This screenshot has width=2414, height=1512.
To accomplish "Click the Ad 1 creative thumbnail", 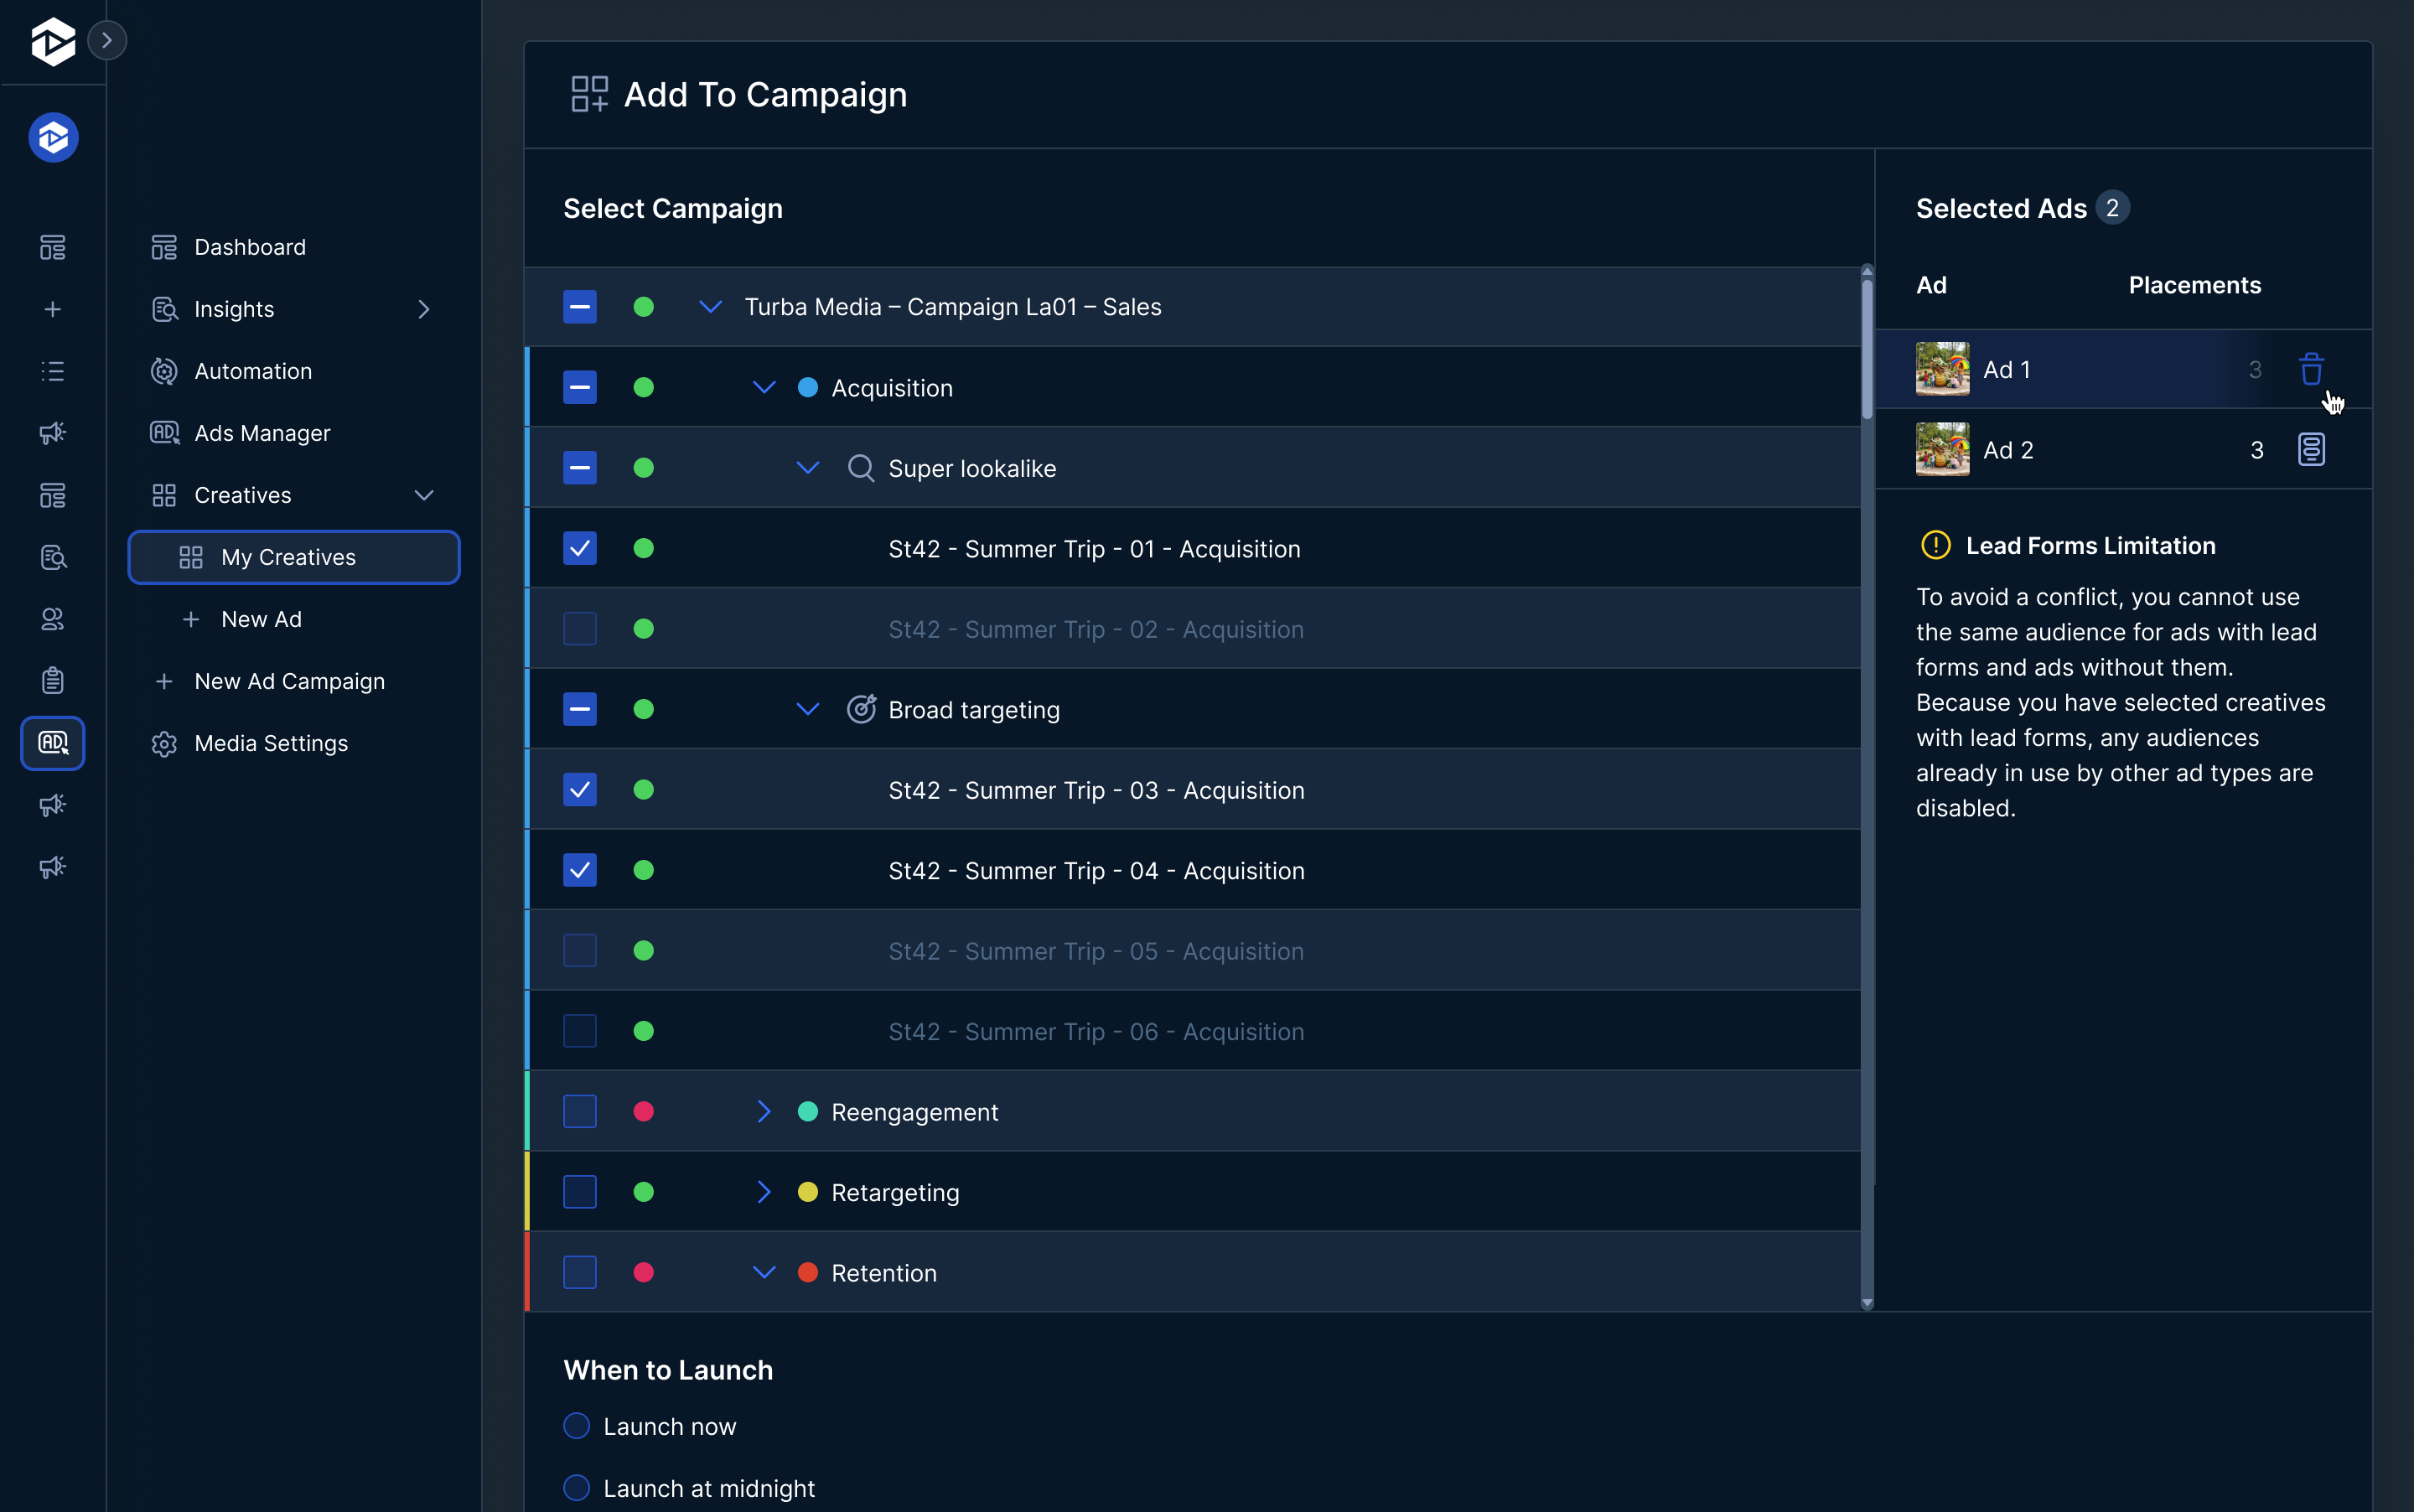I will click(1942, 368).
